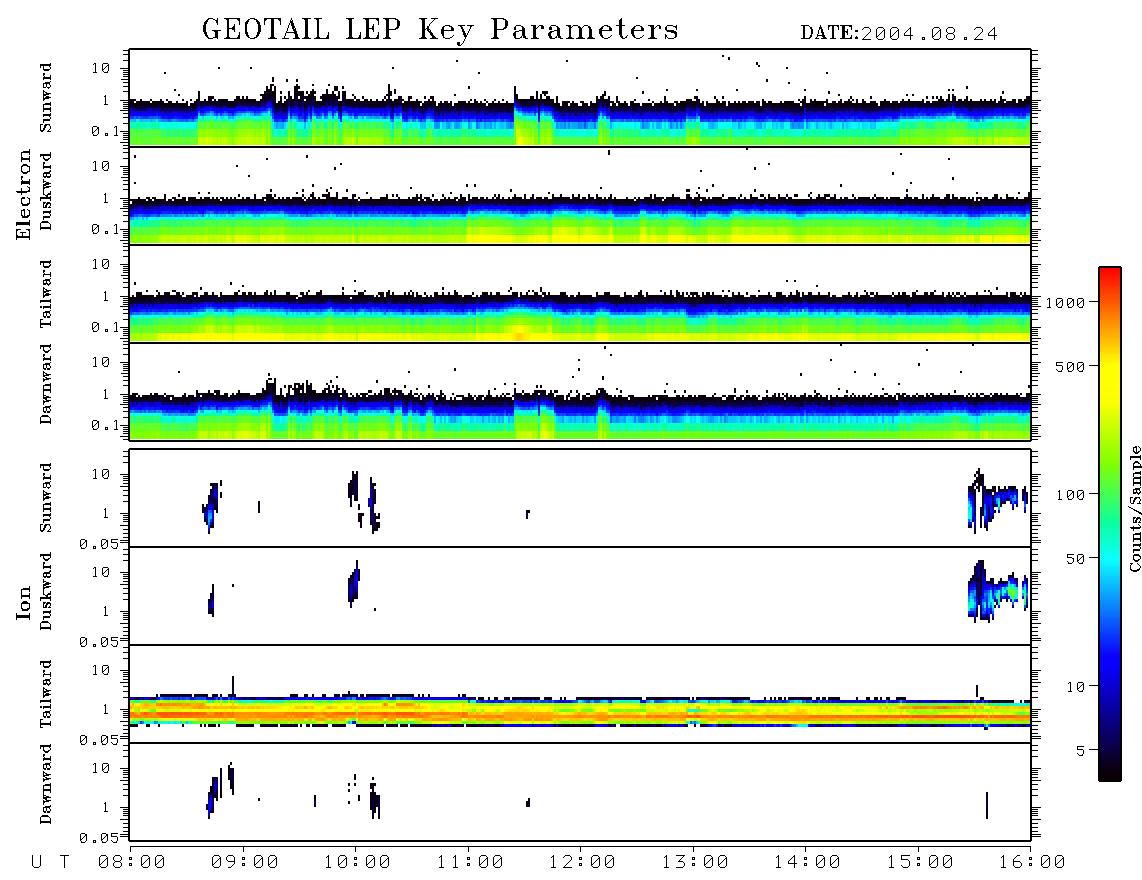1142x880 pixels.
Task: Click the Electron Duskward spectrogram panel
Action: click(x=580, y=195)
